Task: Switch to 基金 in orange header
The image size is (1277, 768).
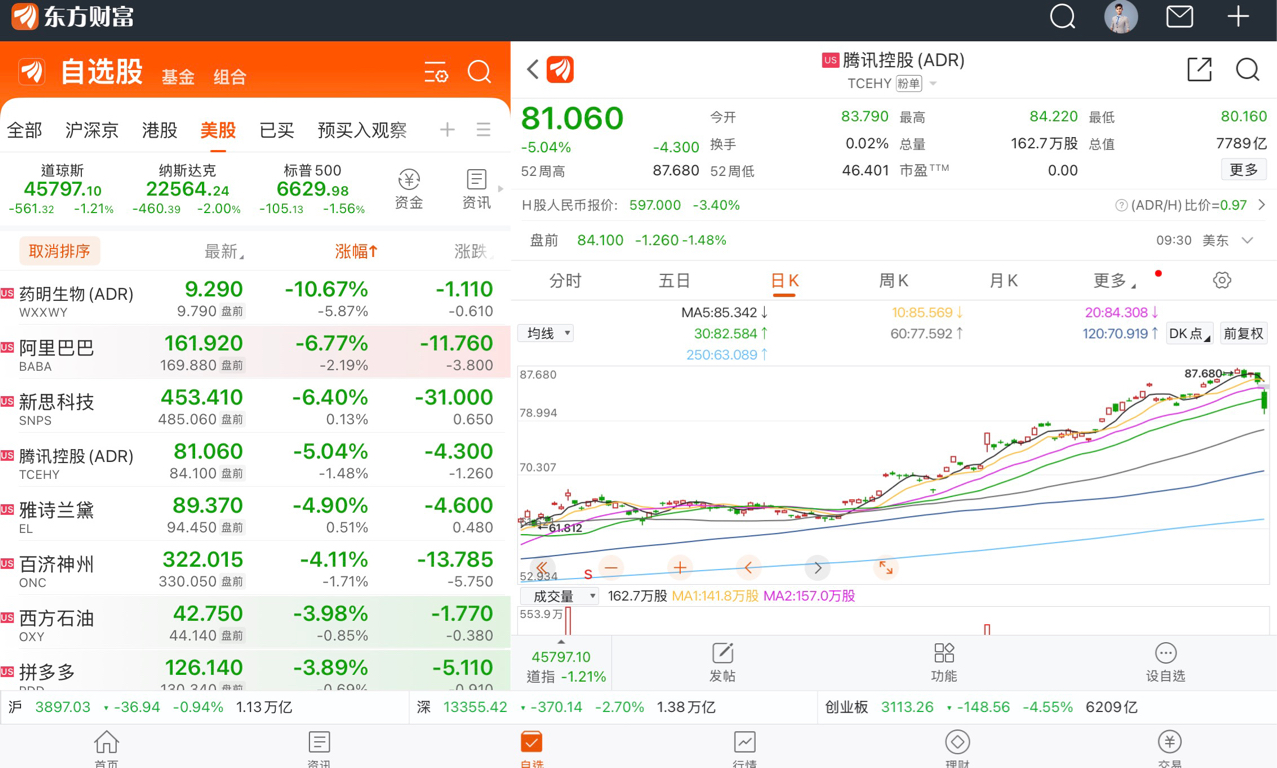Action: [178, 77]
